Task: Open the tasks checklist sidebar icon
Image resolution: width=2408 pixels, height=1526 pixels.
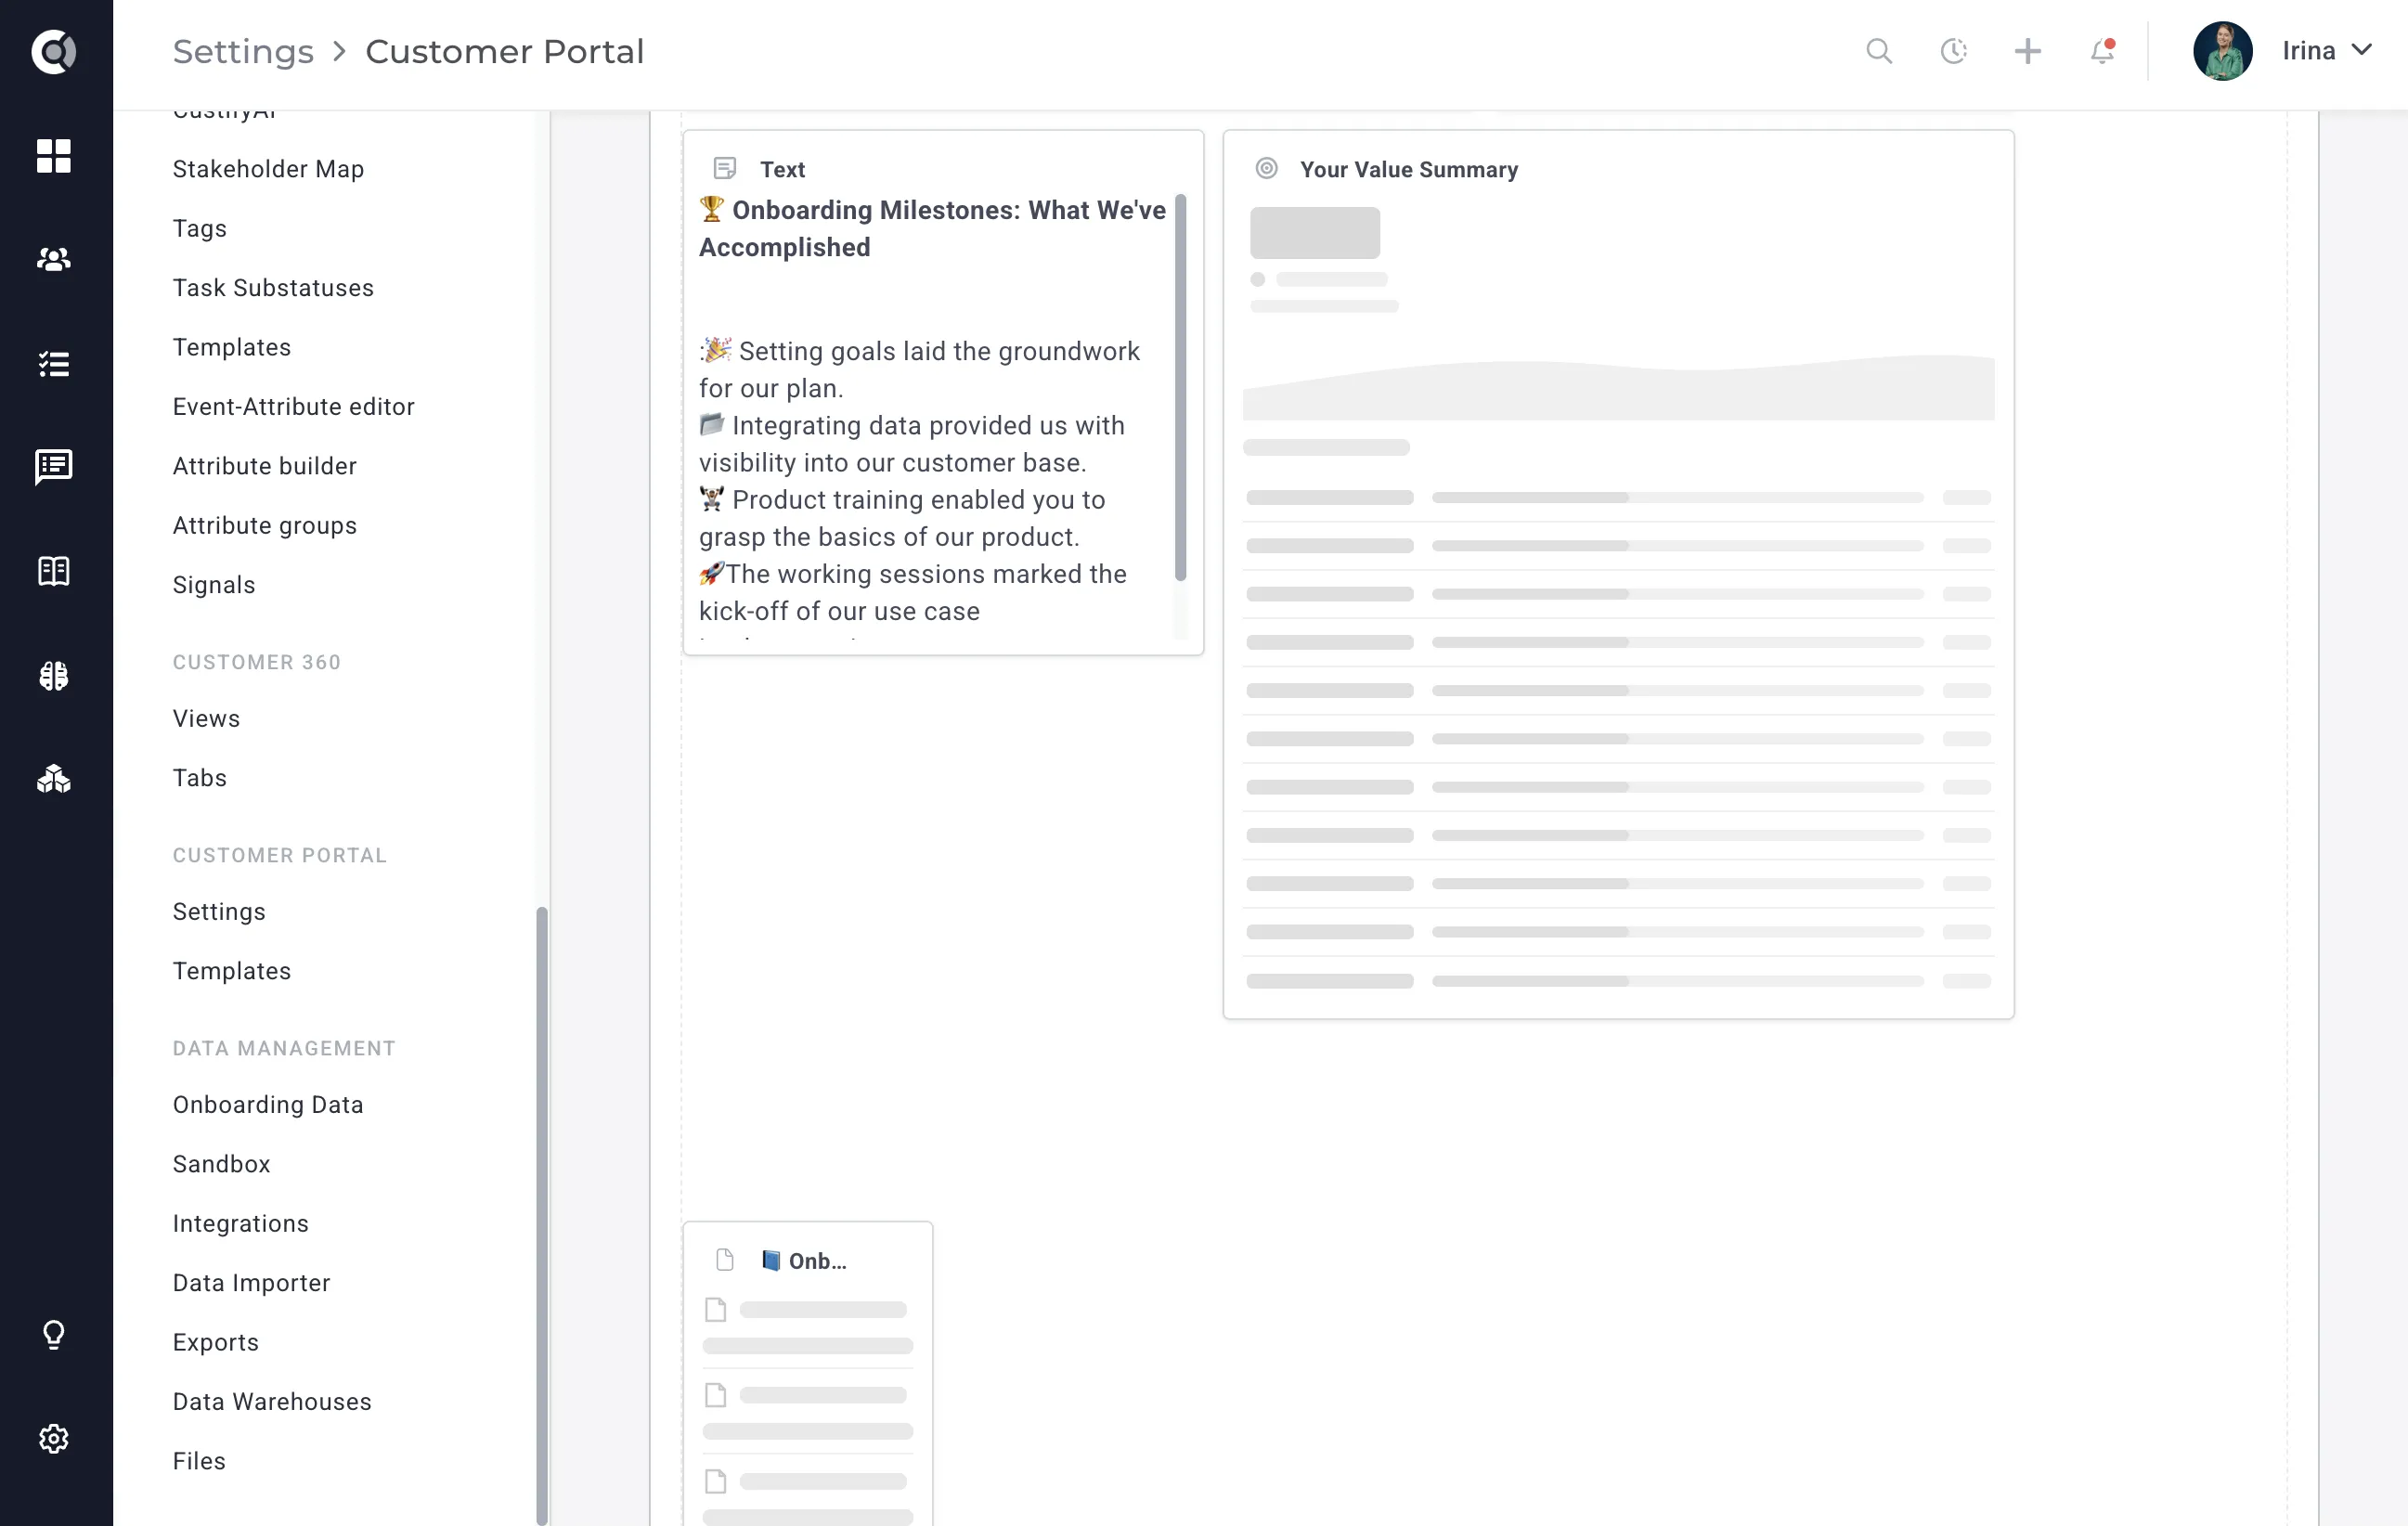Action: (x=54, y=364)
